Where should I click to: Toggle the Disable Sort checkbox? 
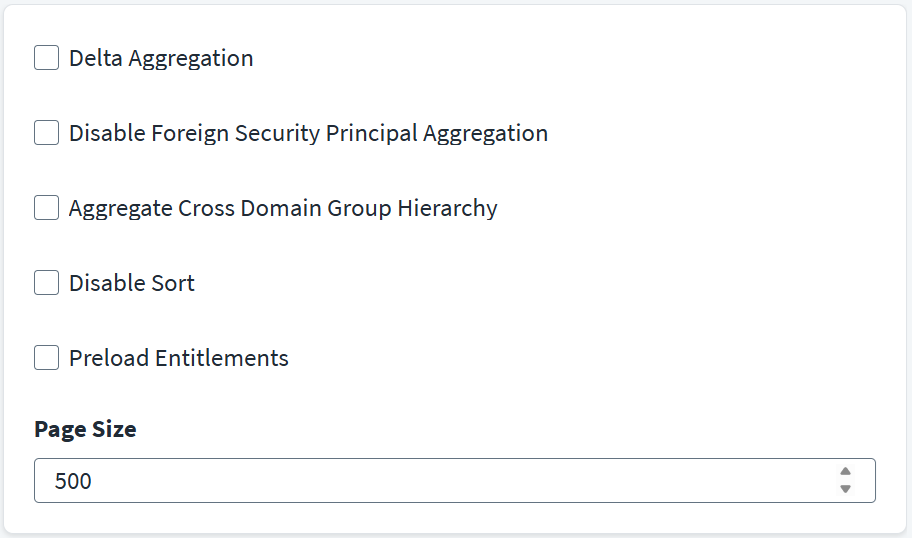click(47, 283)
